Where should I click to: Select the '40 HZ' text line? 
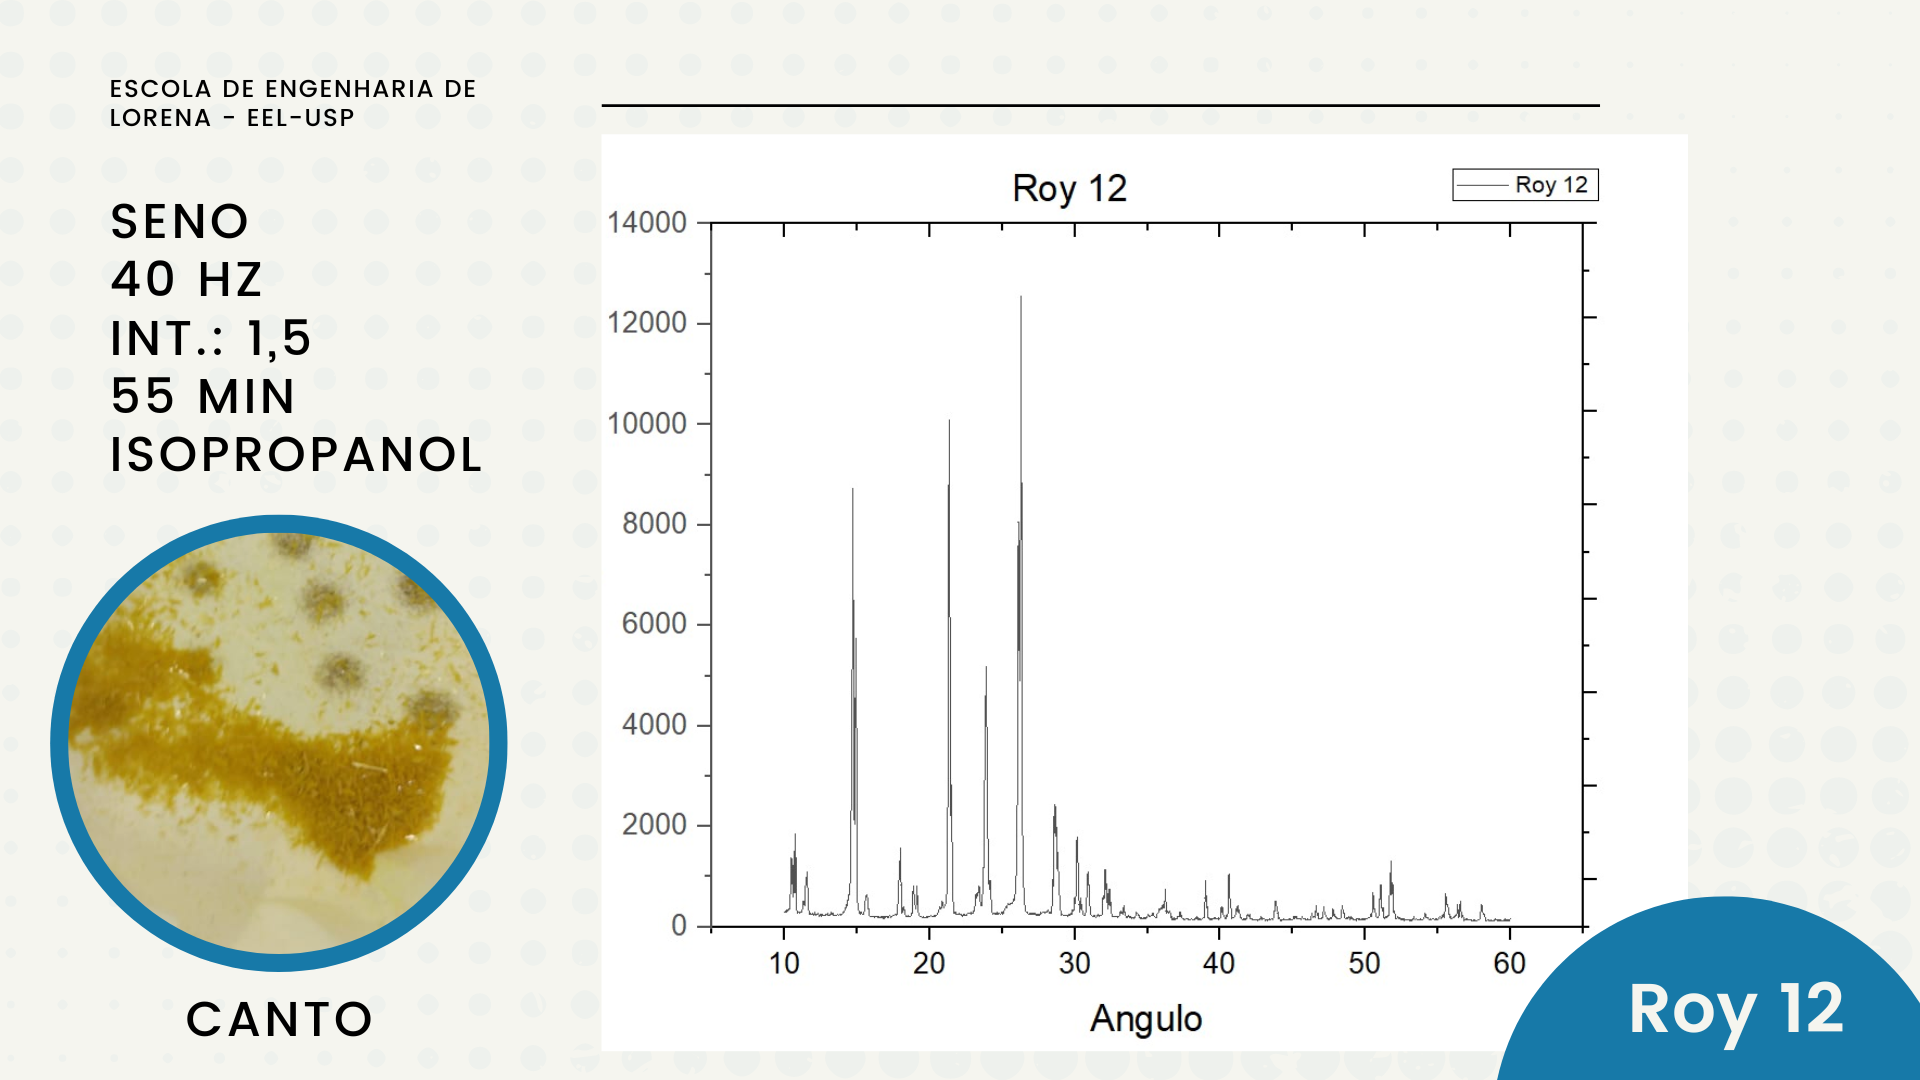(x=187, y=279)
